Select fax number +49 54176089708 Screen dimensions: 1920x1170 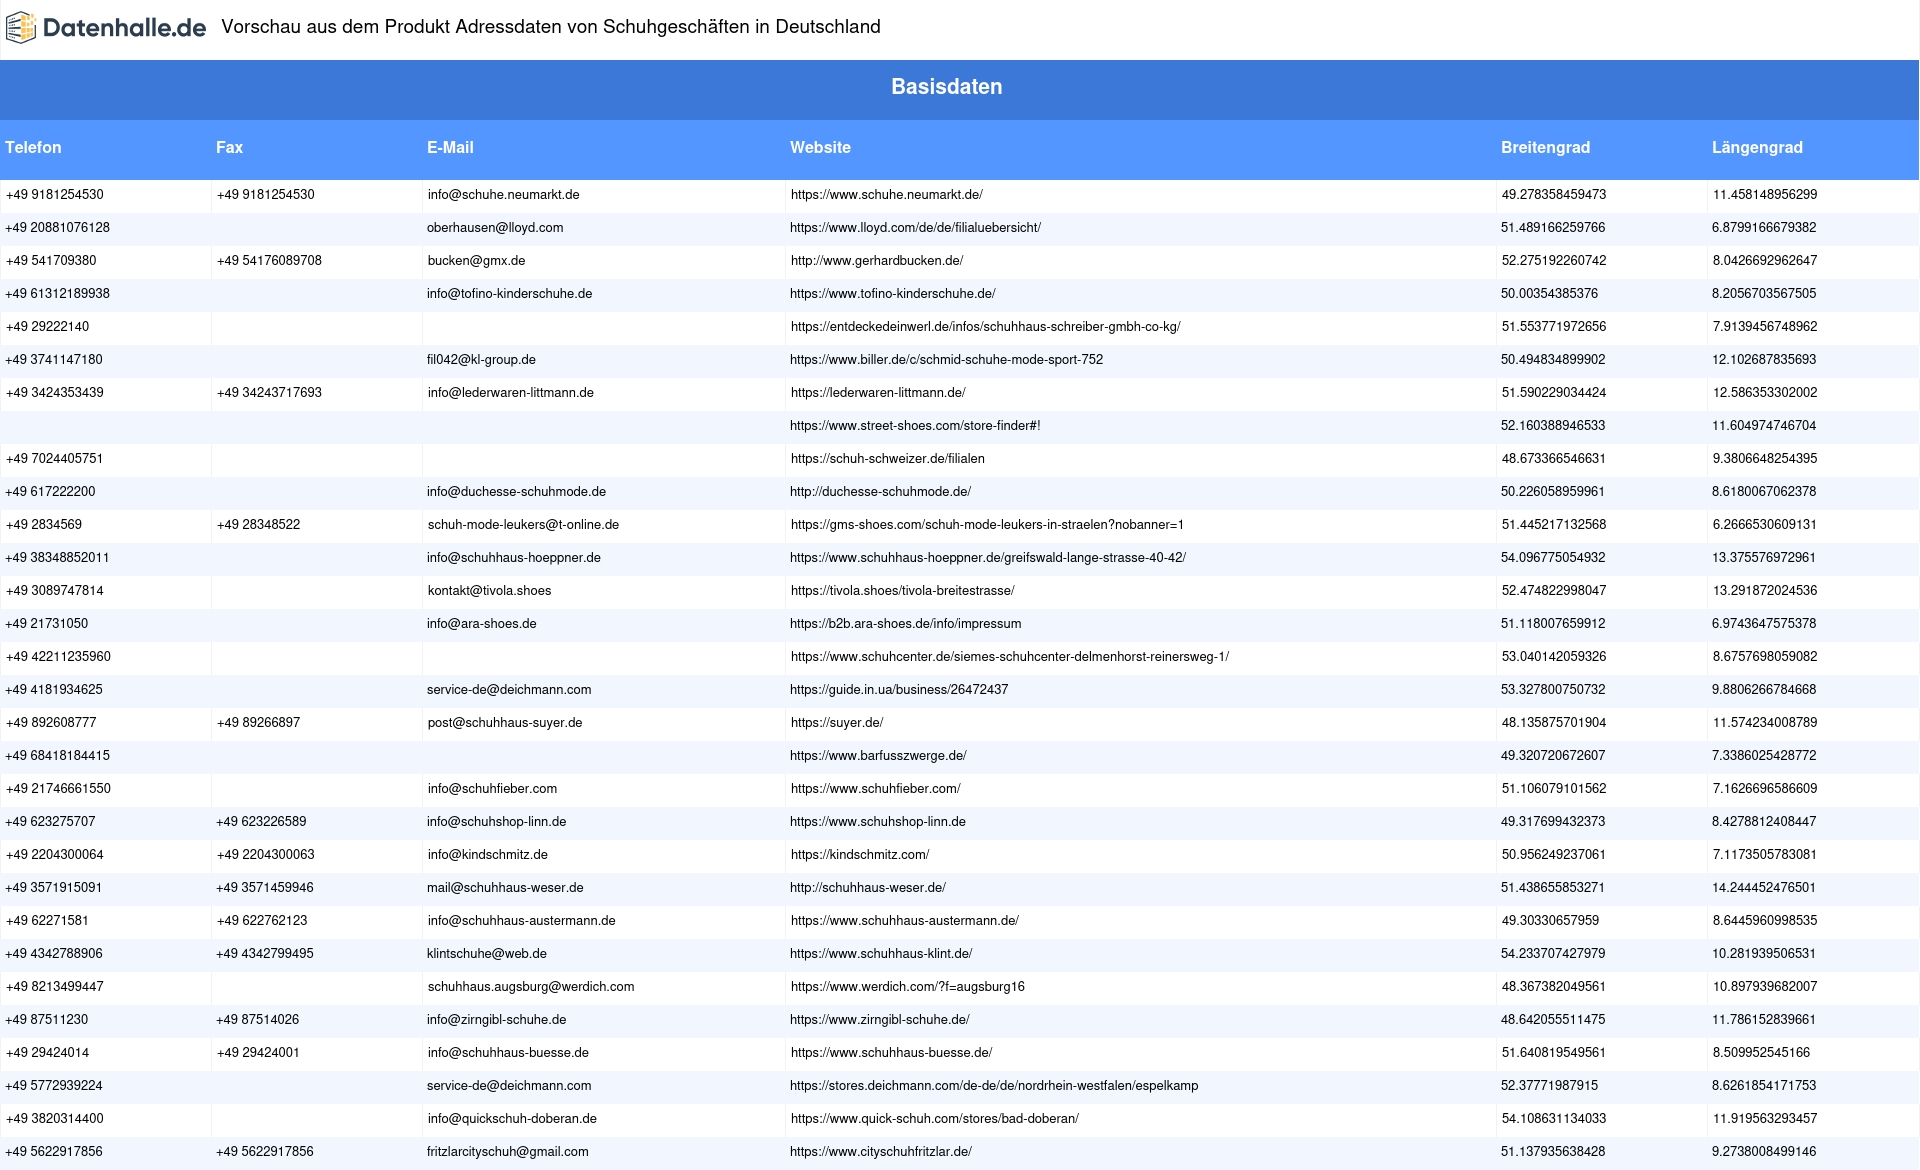coord(269,261)
